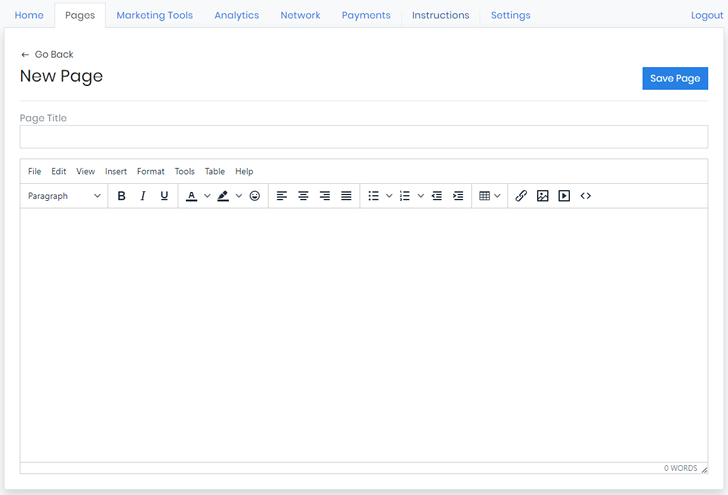The height and width of the screenshot is (495, 728).
Task: Open the source code view icon
Action: 586,196
